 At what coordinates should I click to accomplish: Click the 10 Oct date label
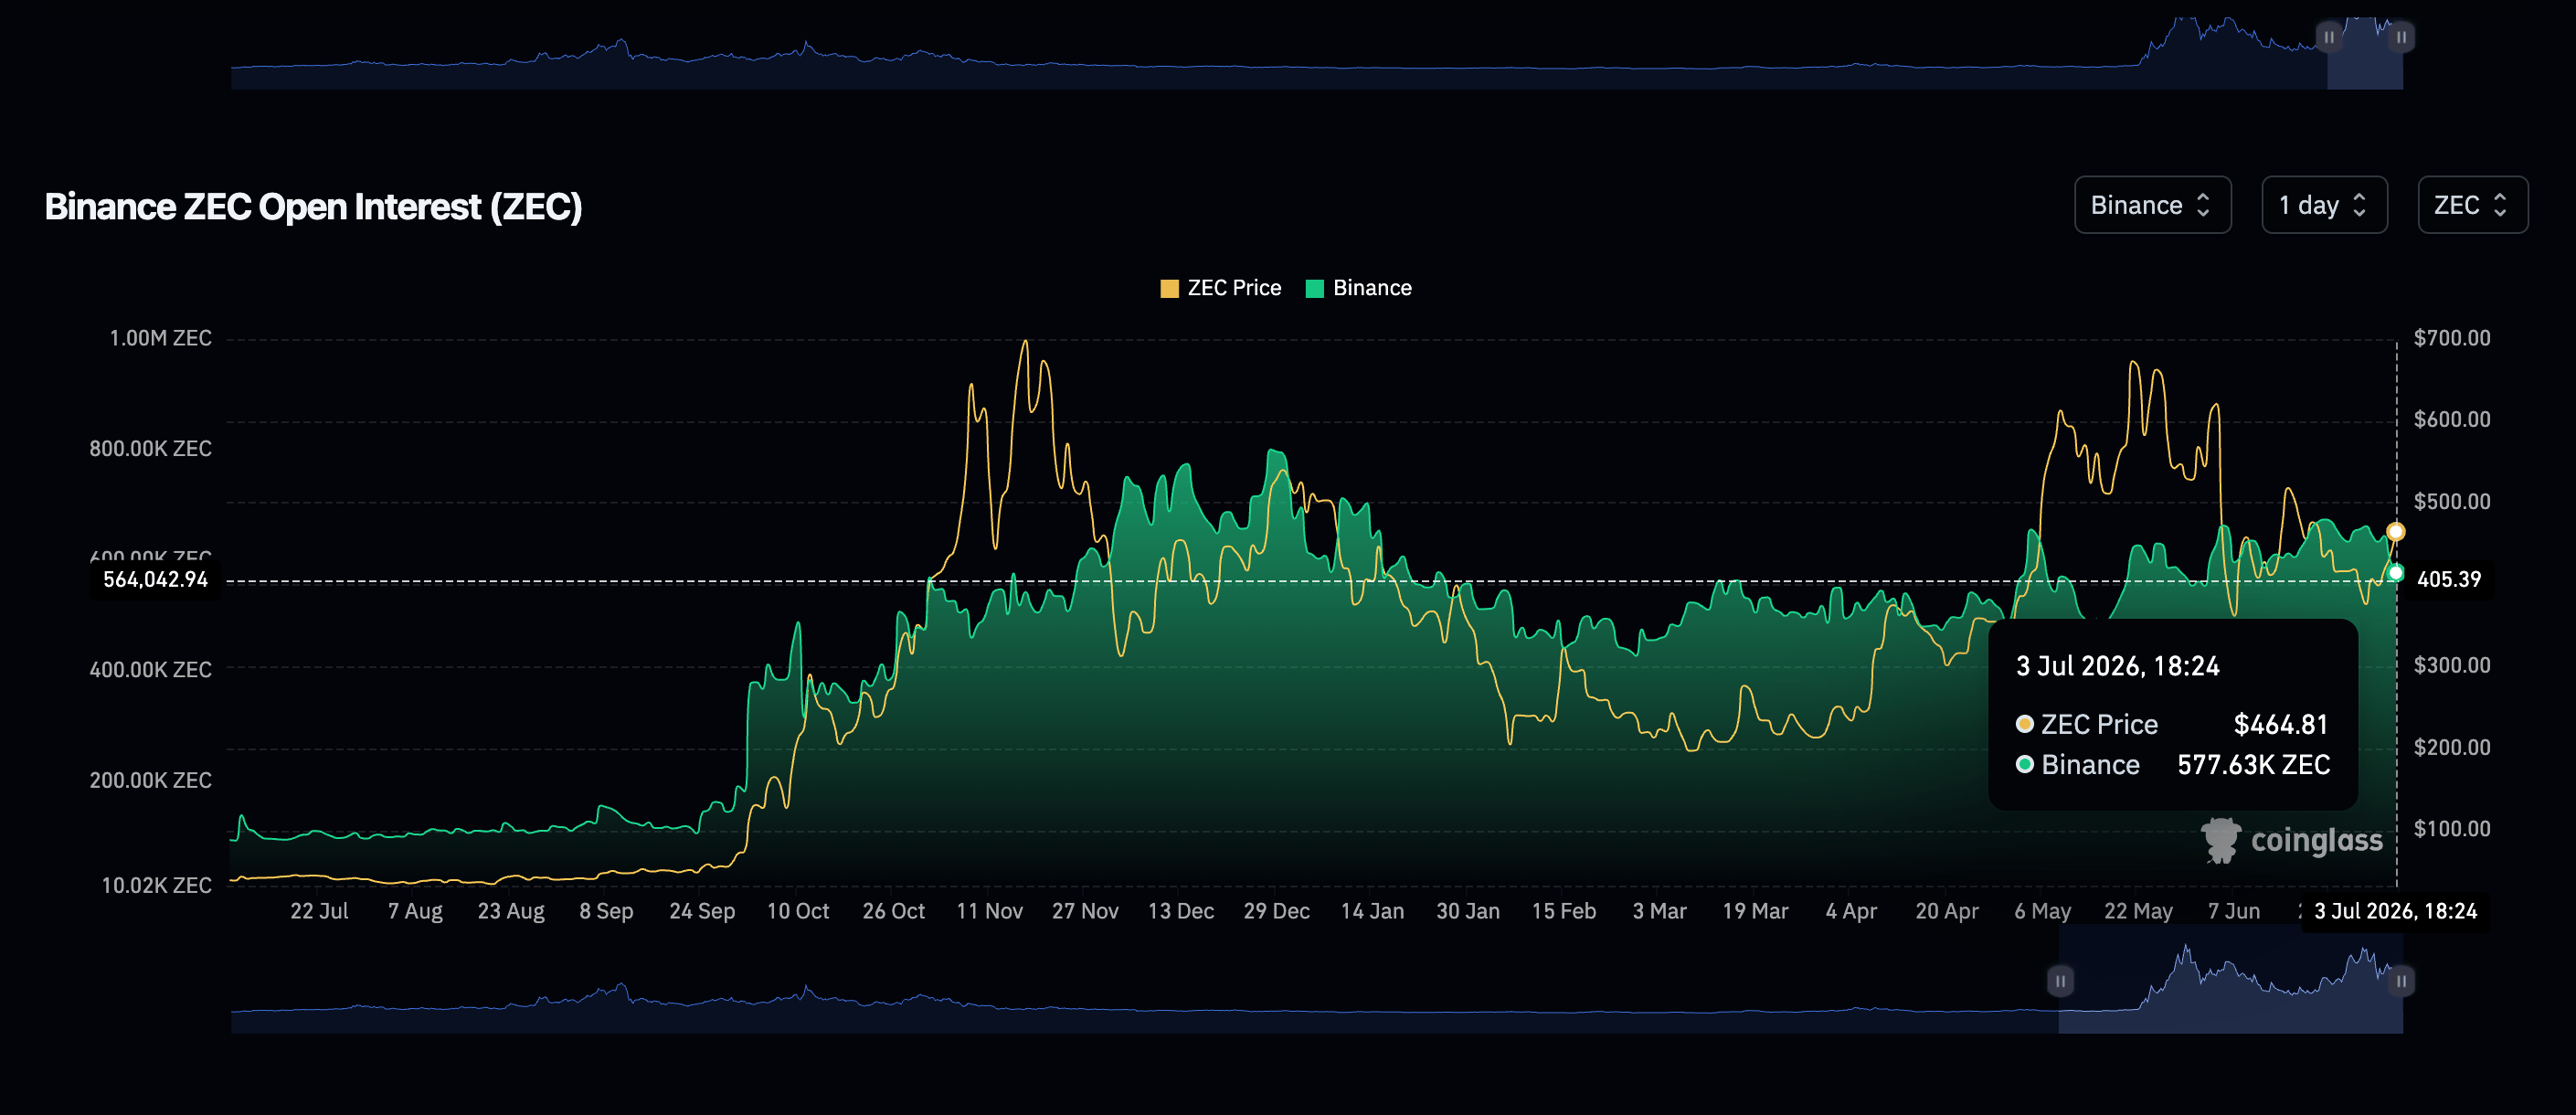click(x=798, y=911)
